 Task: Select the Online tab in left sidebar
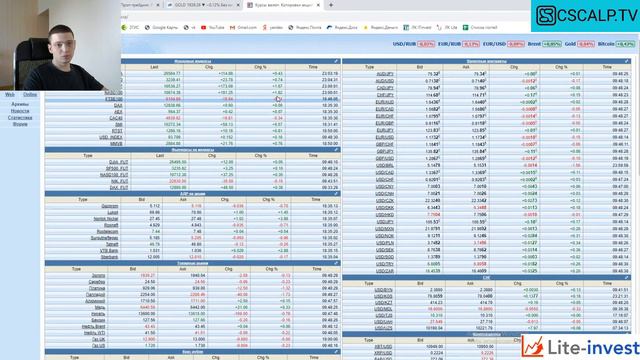(30, 94)
